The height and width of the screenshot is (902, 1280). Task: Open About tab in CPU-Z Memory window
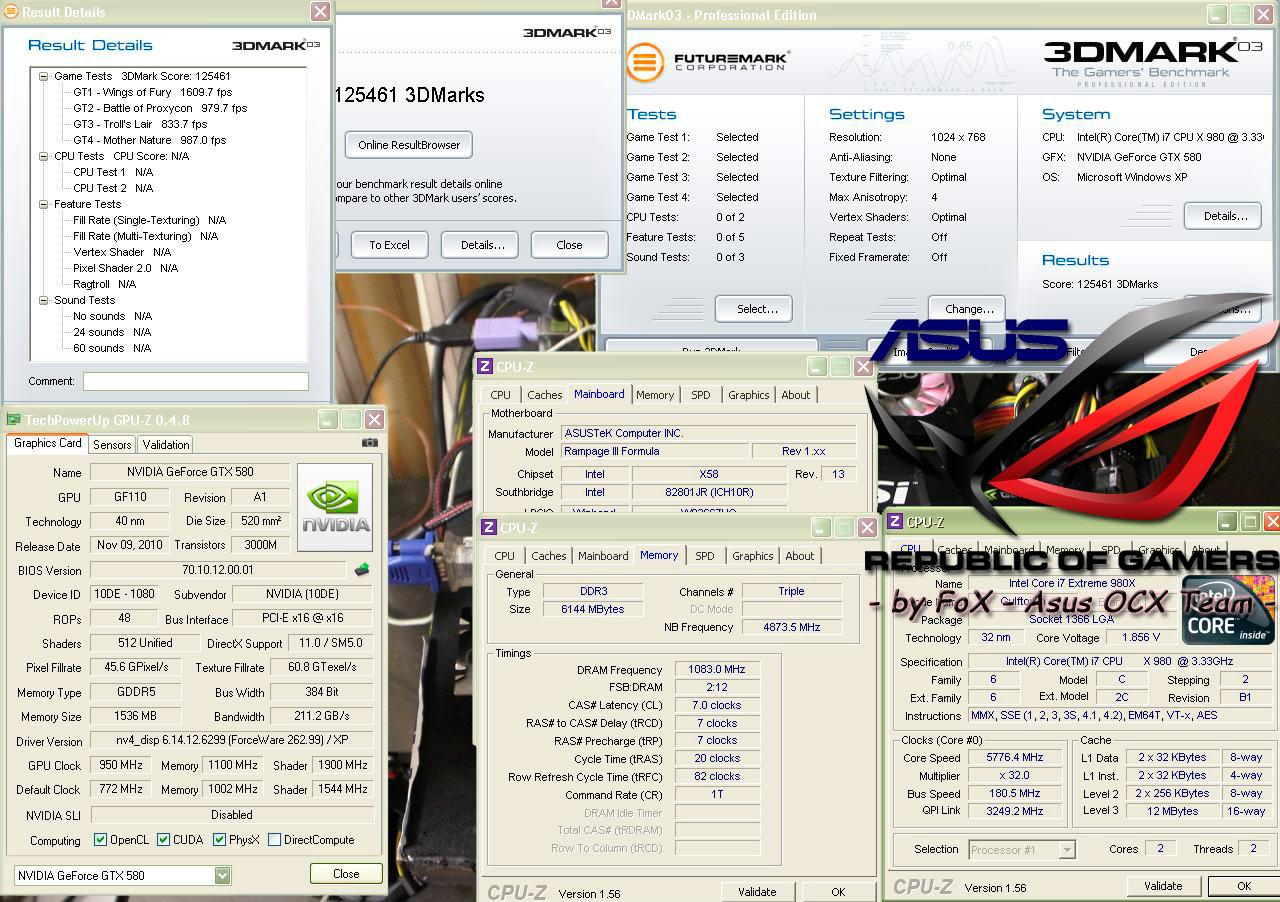799,556
